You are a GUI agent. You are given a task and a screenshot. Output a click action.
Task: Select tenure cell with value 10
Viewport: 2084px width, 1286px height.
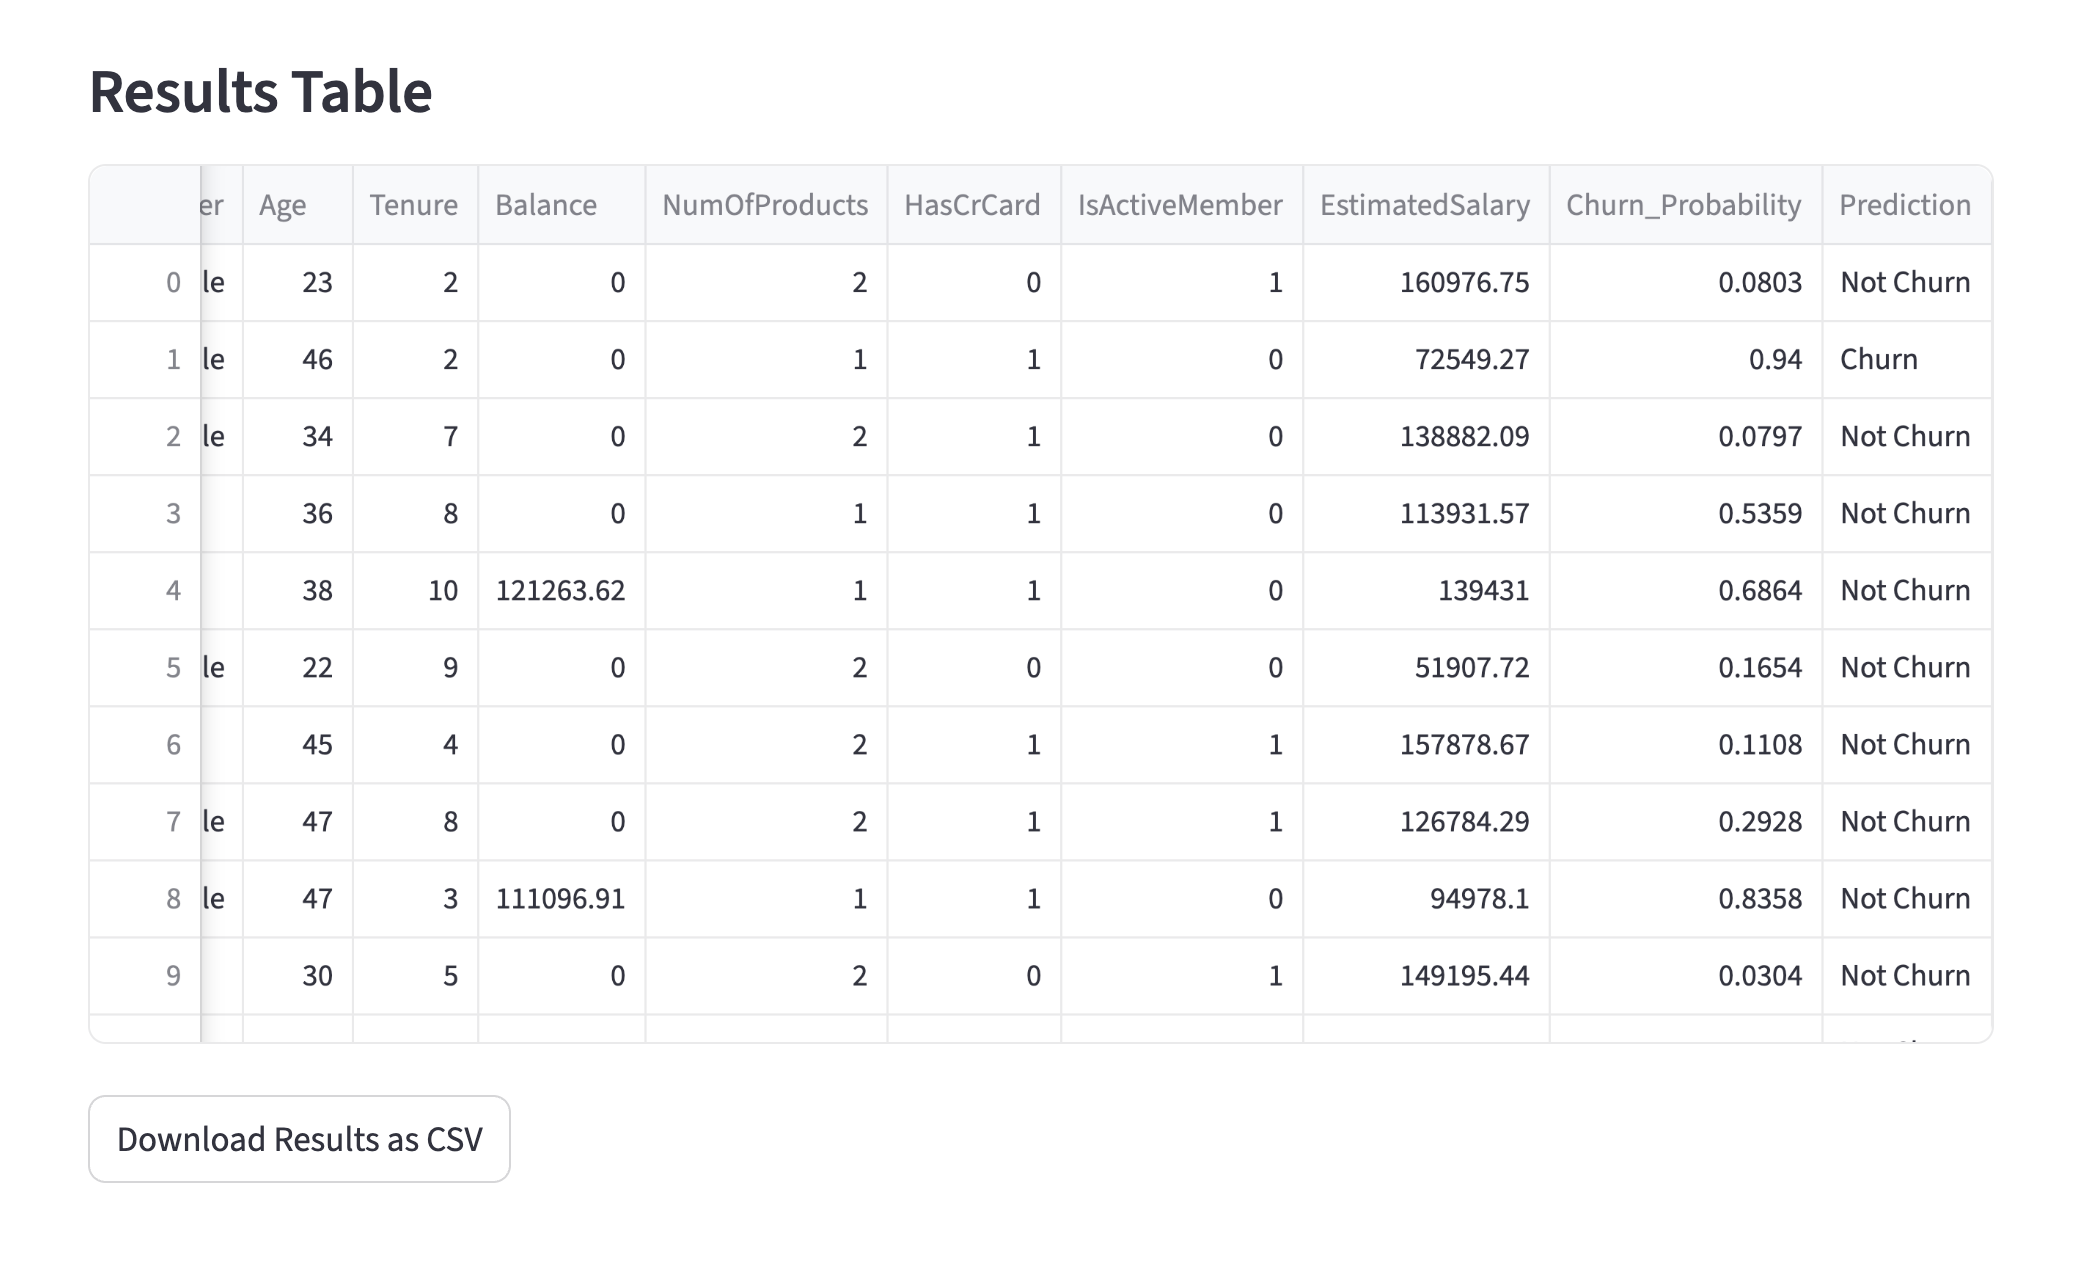(x=442, y=590)
